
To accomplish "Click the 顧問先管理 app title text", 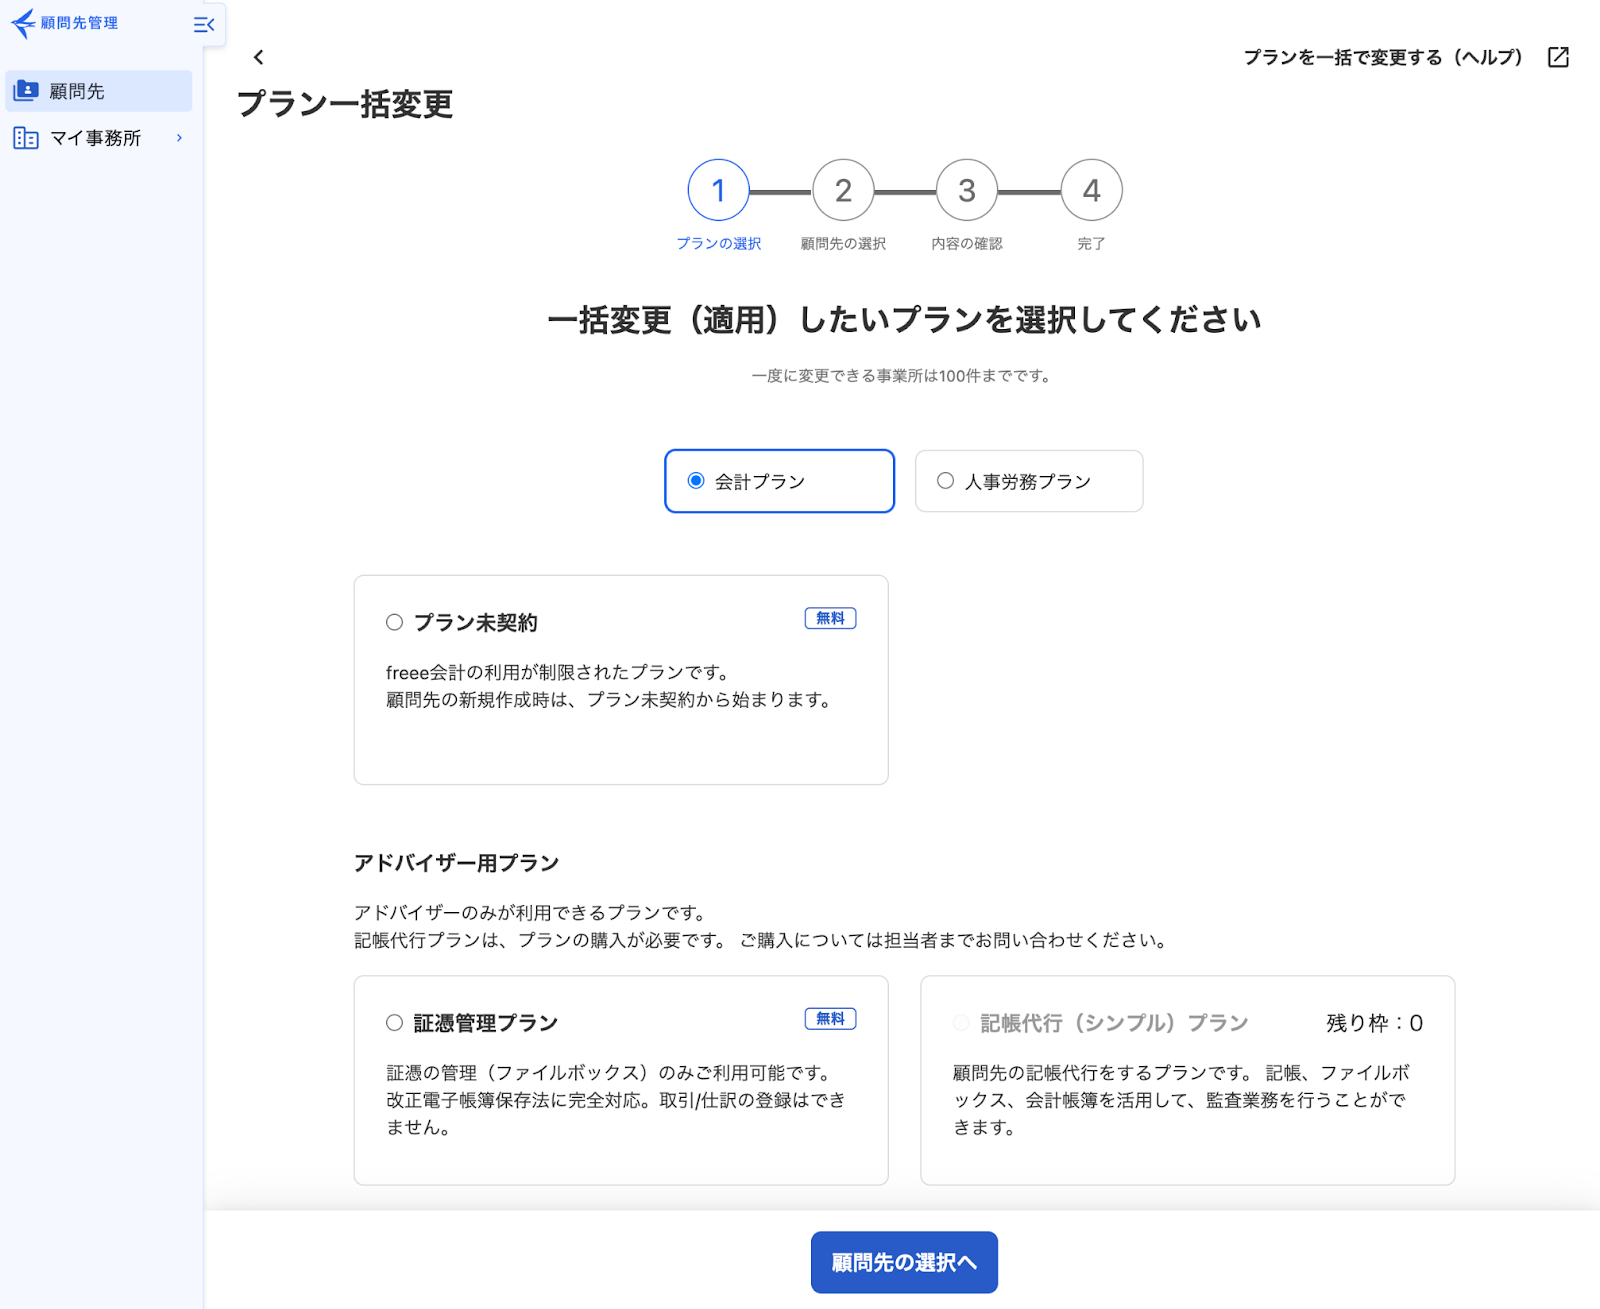I will 79,23.
